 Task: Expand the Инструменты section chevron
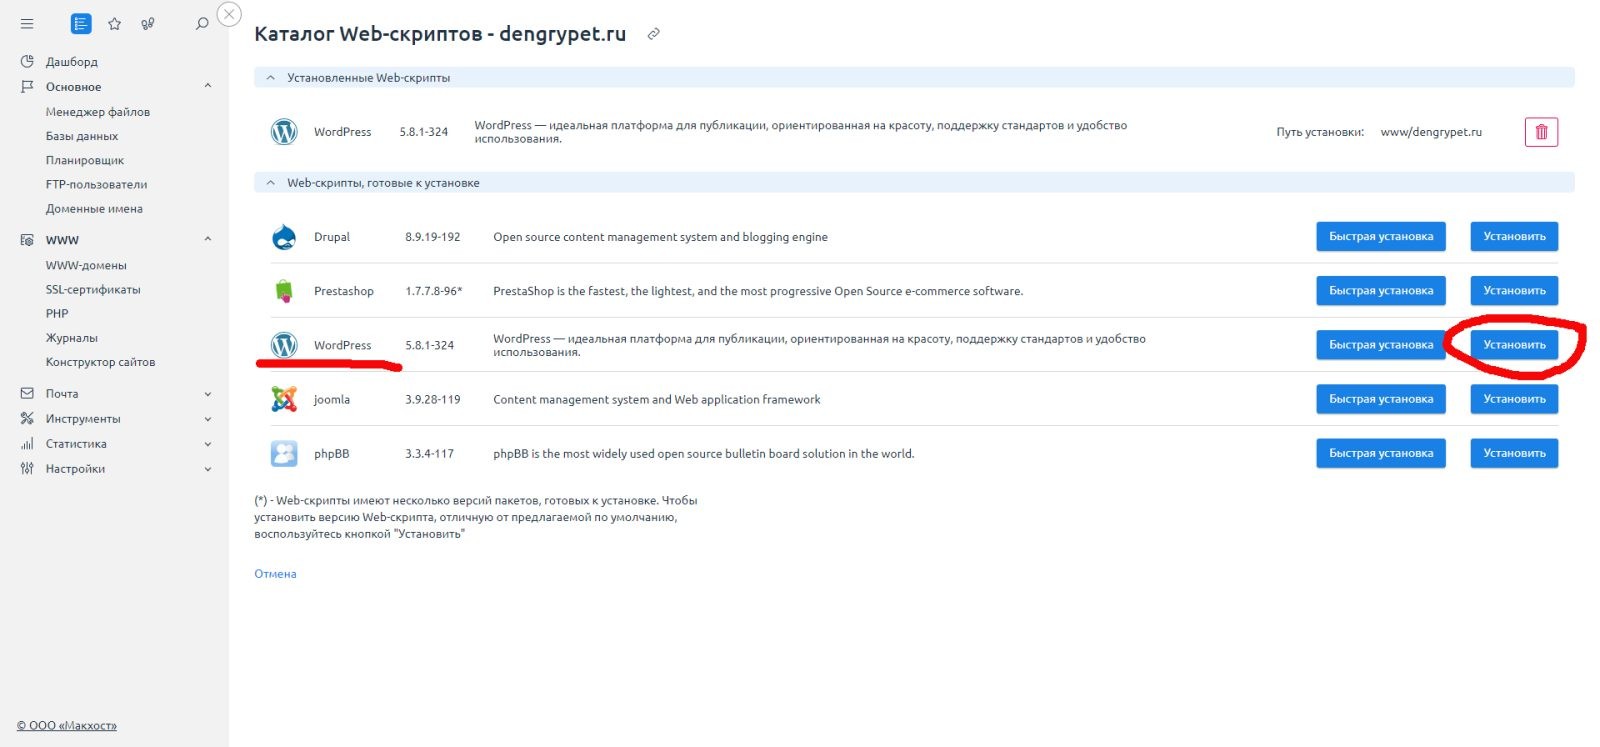208,419
